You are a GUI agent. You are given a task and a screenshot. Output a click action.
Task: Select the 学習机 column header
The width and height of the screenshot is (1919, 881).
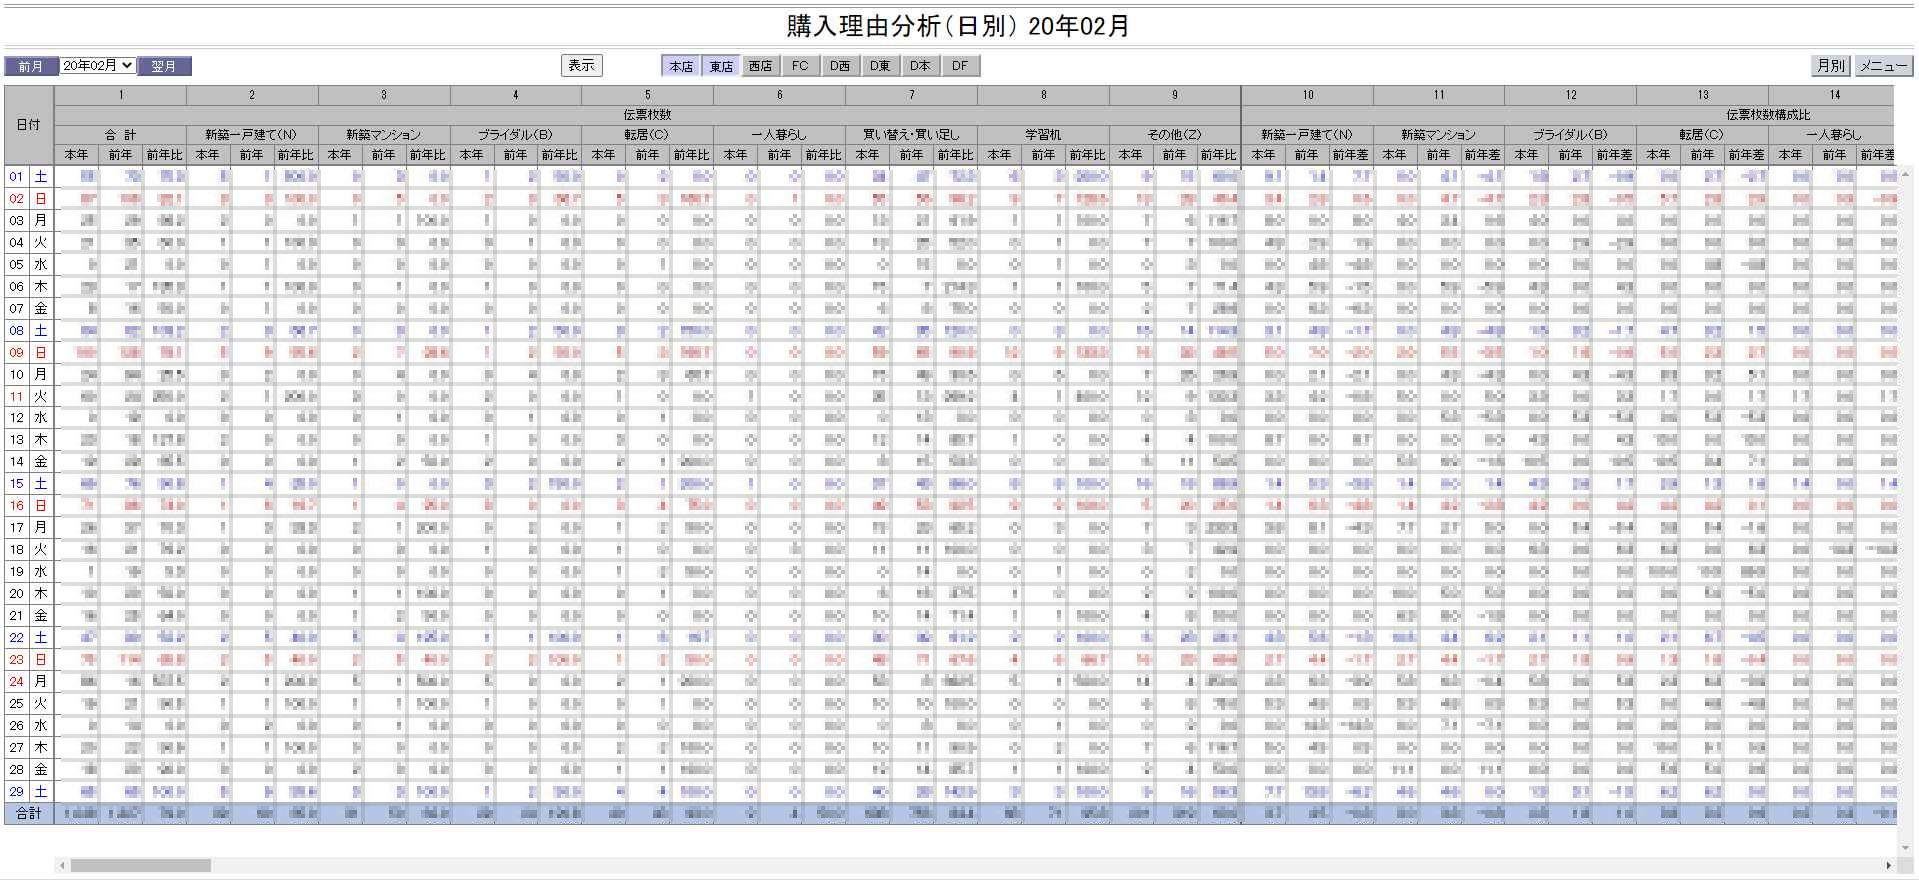point(1044,135)
